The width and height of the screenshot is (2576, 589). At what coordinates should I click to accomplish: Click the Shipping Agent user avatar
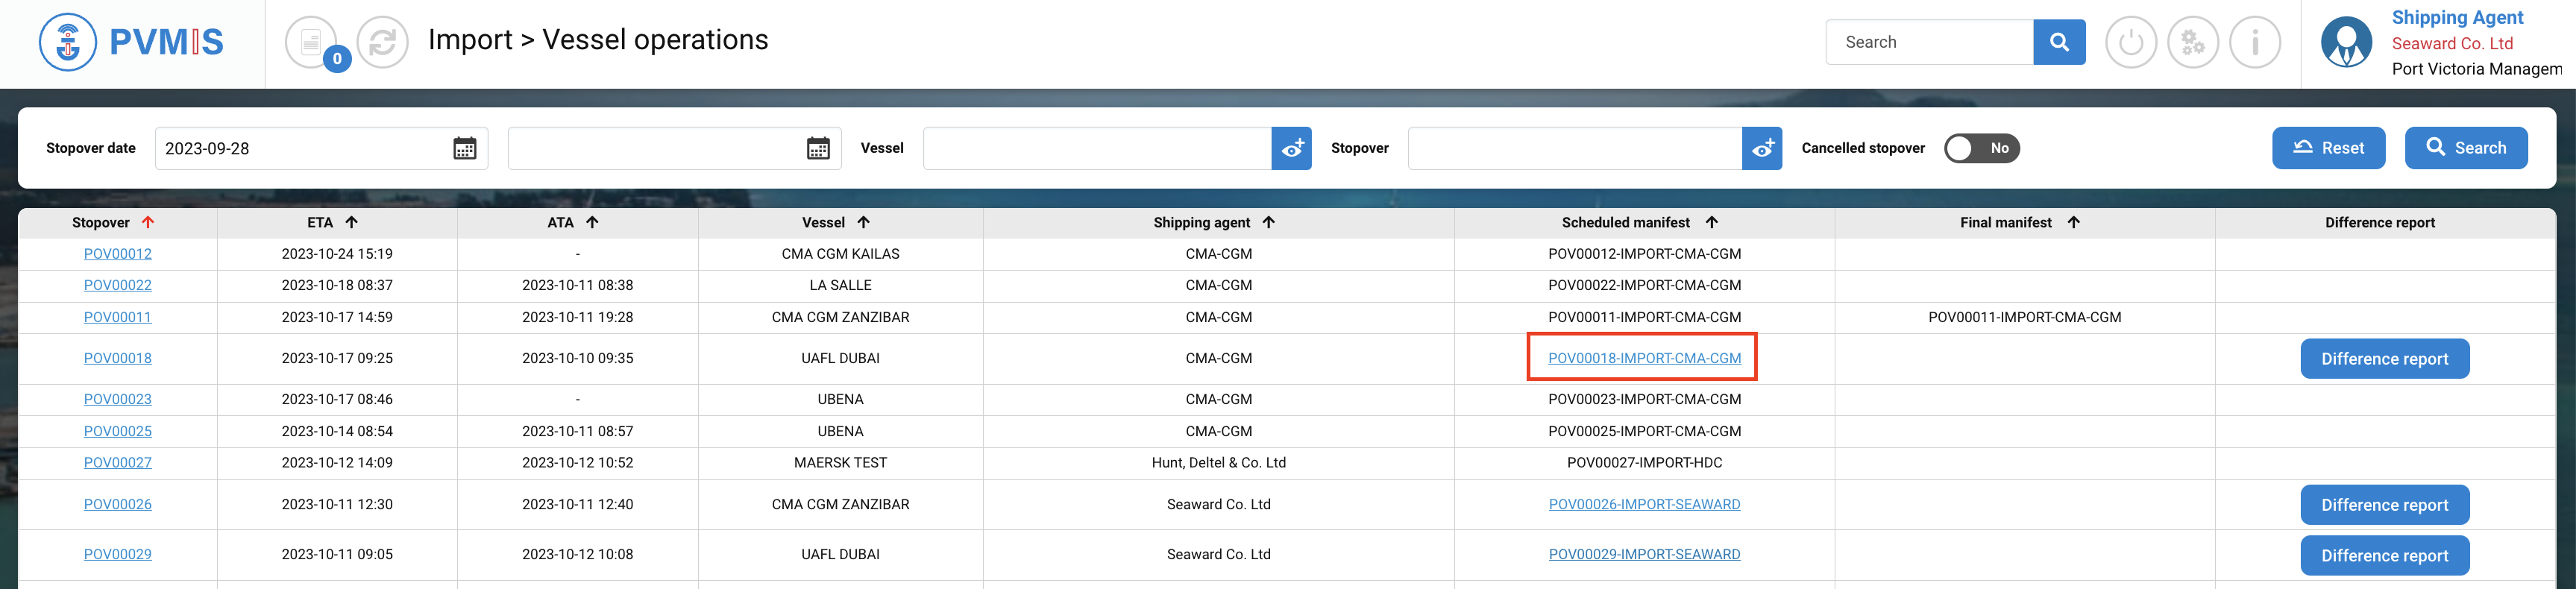2345,42
